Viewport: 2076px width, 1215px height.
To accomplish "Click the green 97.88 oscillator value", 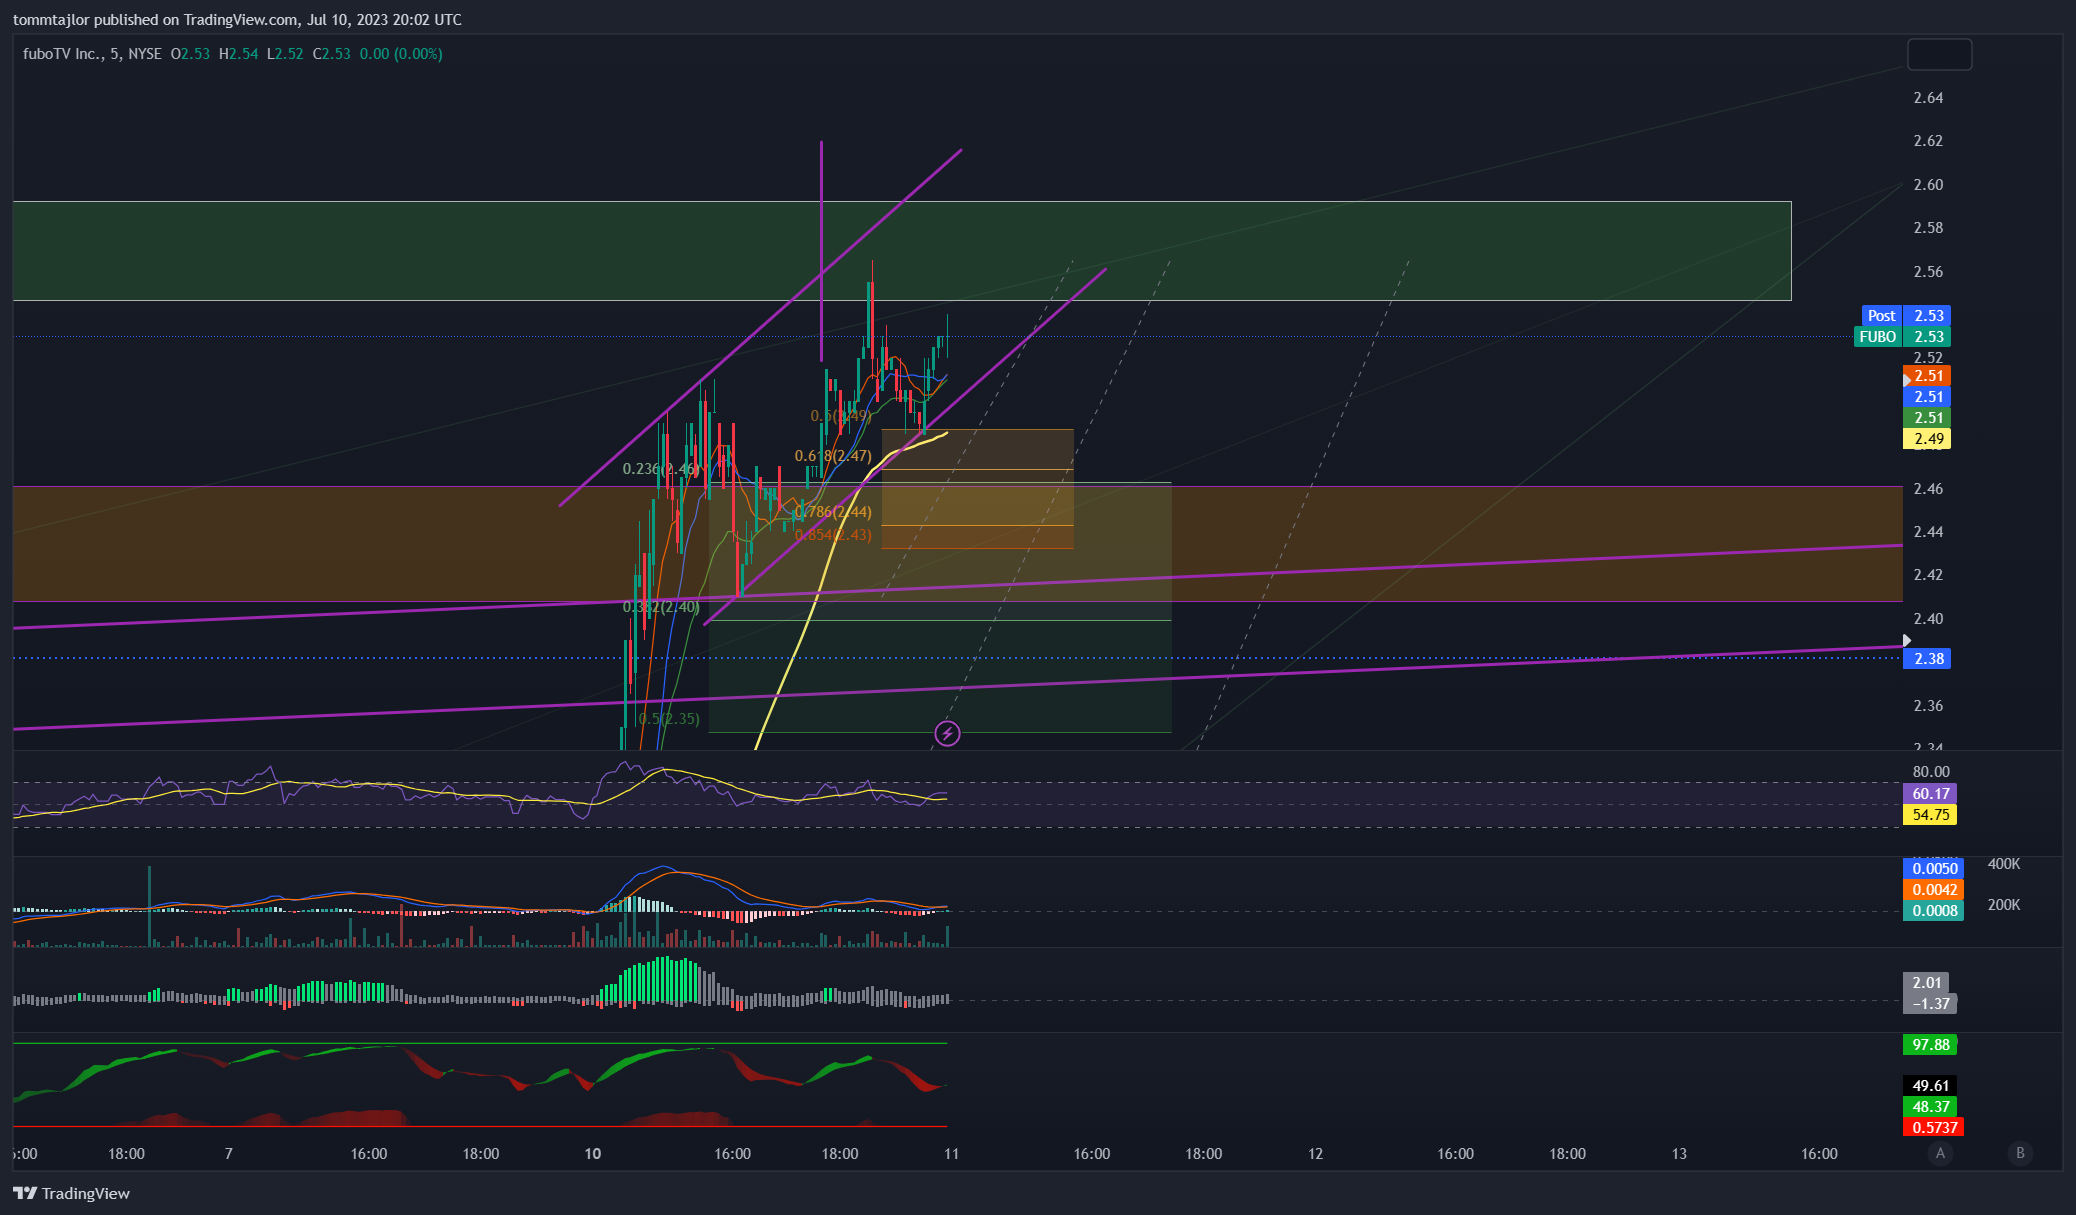I will coord(1930,1045).
